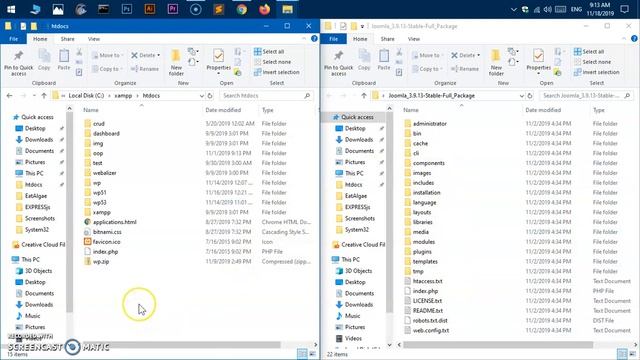This screenshot has width=640, height=360.
Task: Switch to Share tab in Joomla window
Action: tap(387, 39)
